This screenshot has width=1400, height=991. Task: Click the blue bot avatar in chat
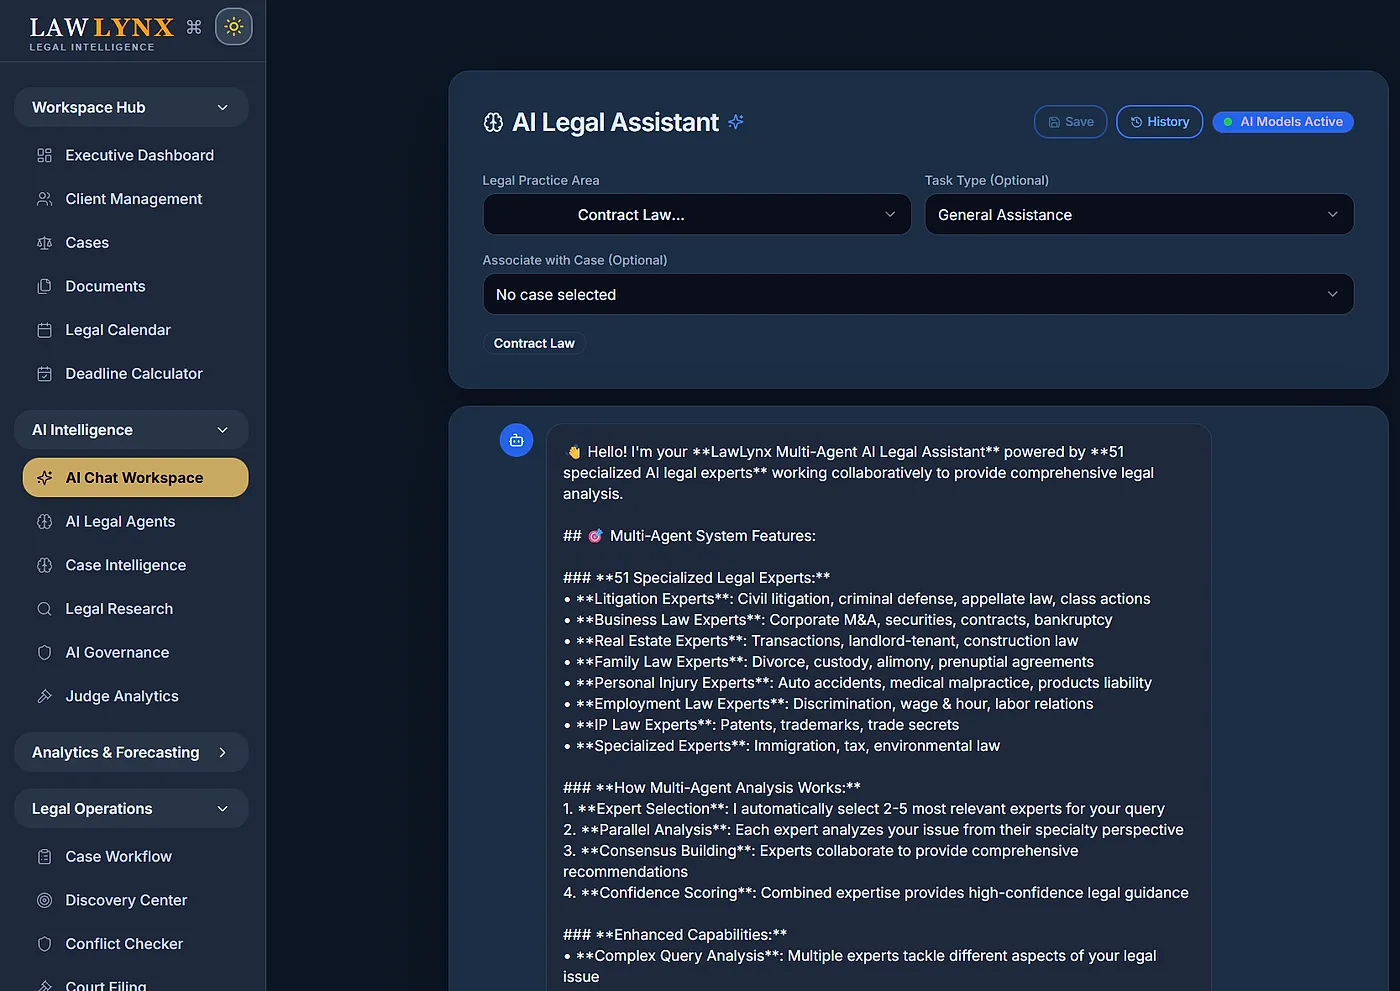(516, 440)
